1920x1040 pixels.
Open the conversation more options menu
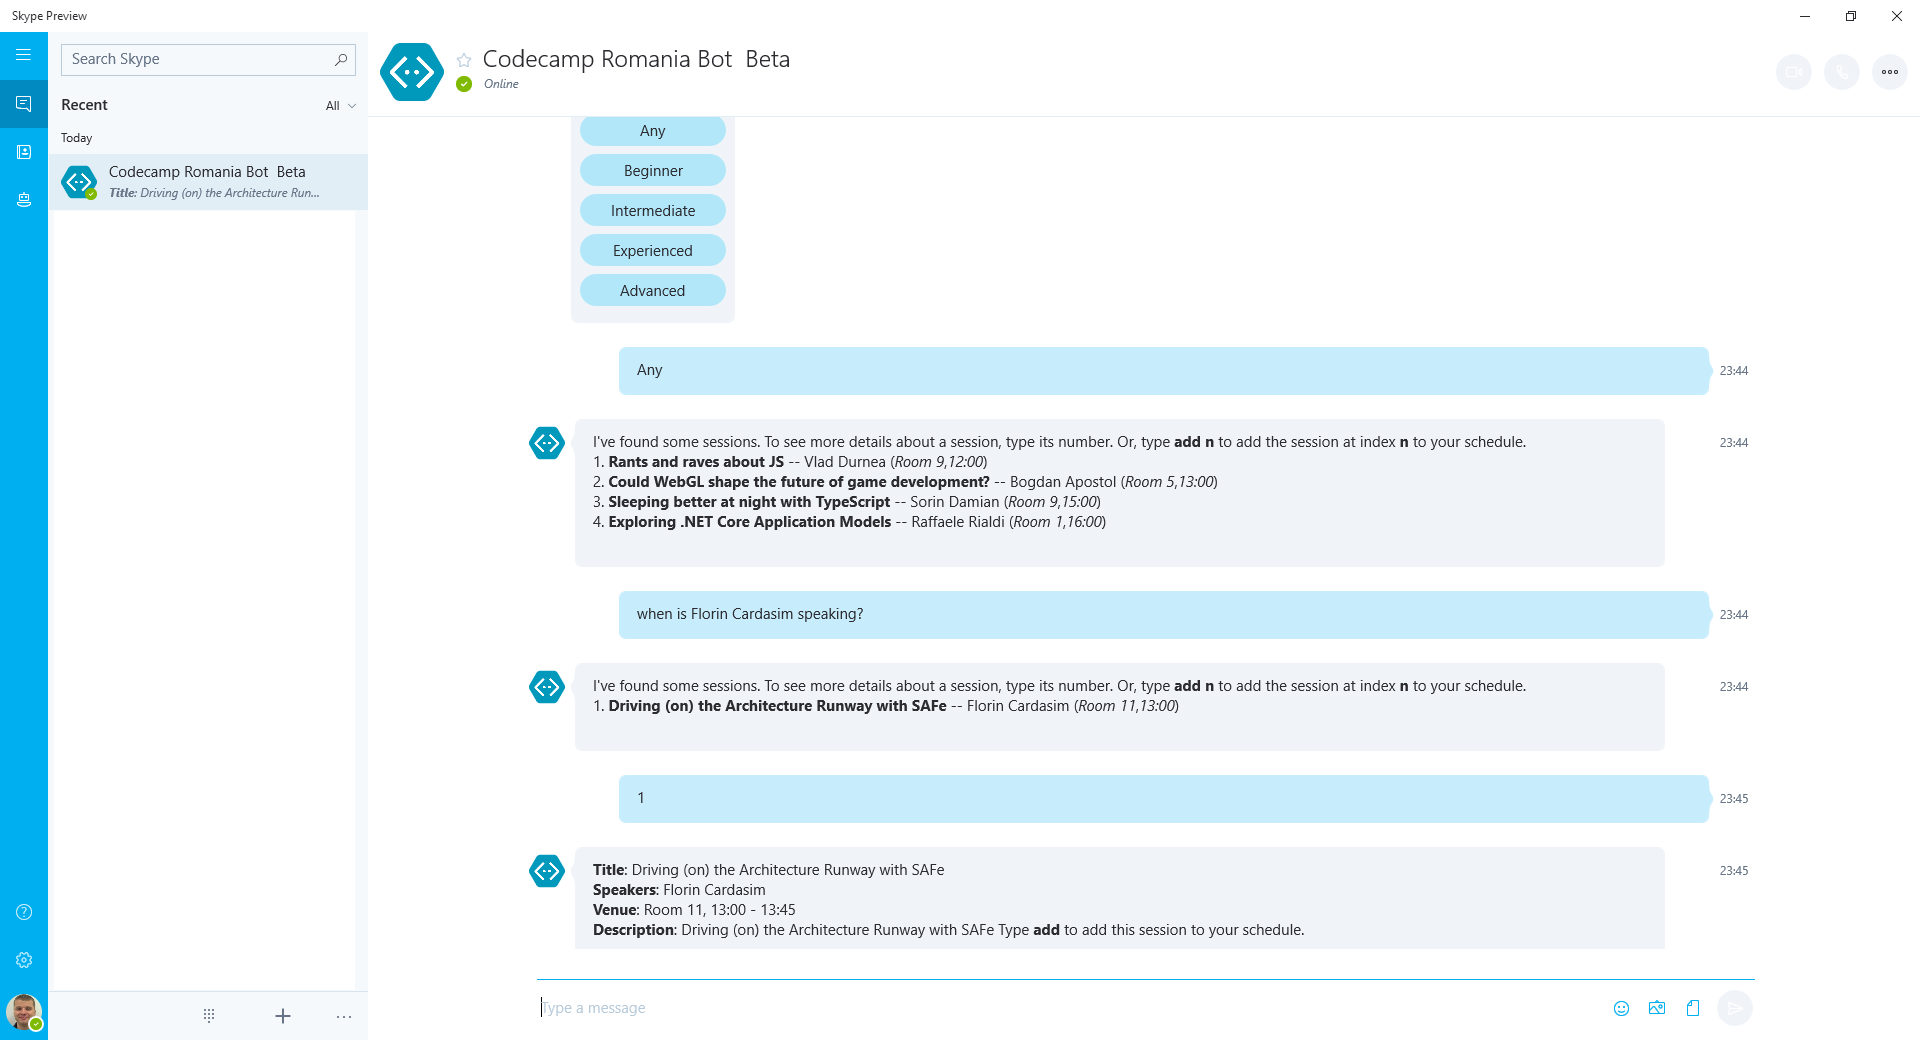pyautogui.click(x=1890, y=72)
